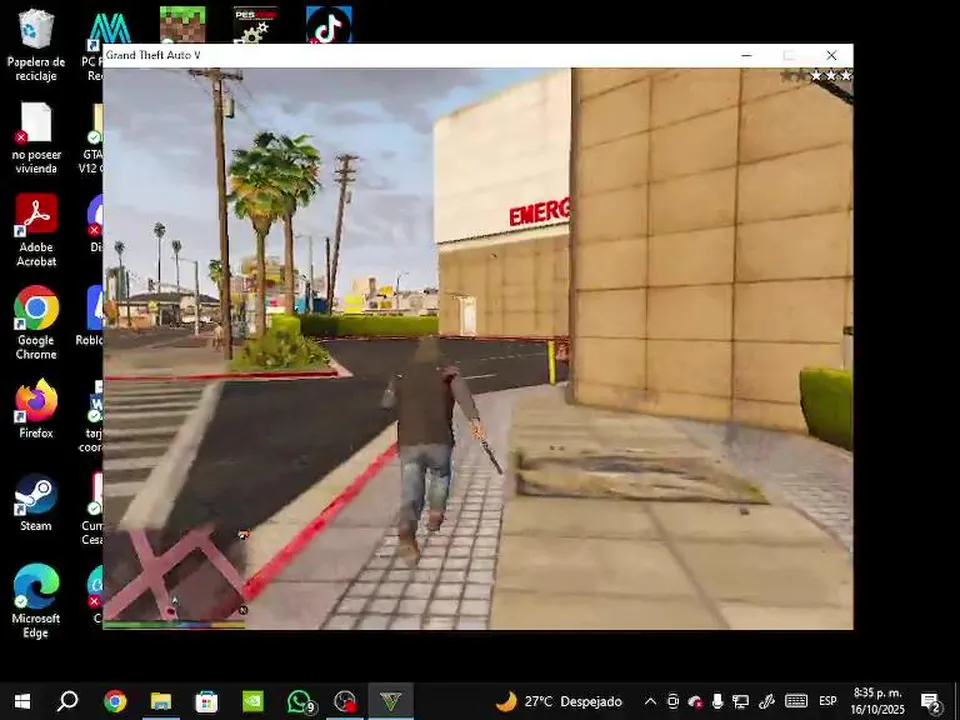
Task: Click the OneDrive cloud tray icon
Action: (x=695, y=702)
